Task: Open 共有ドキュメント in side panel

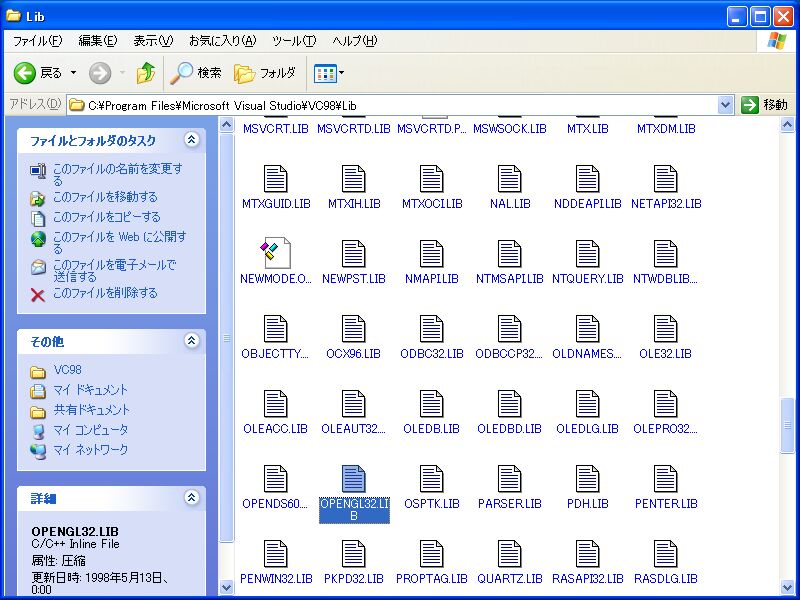Action: click(x=92, y=410)
